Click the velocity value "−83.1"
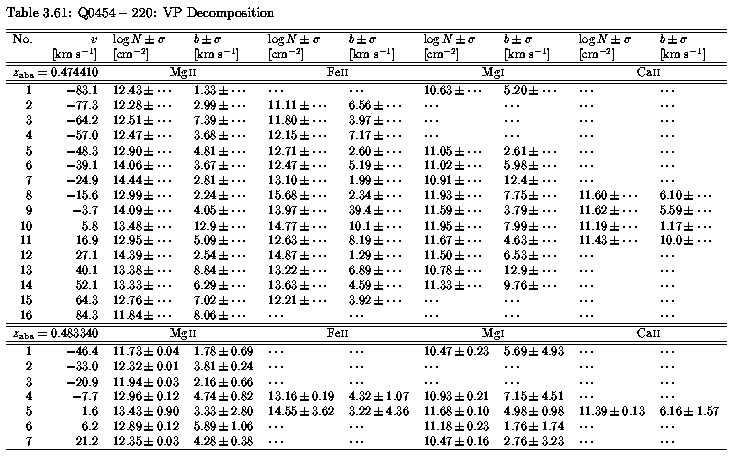735x460 pixels. point(82,90)
